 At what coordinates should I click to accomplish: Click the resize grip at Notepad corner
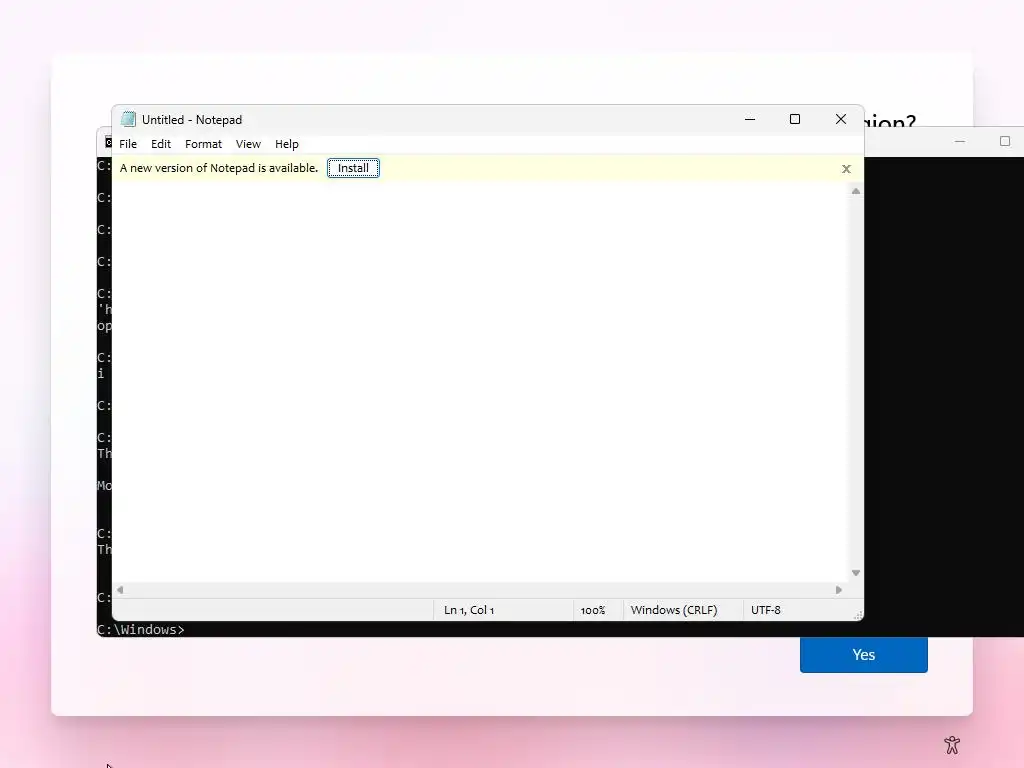858,615
